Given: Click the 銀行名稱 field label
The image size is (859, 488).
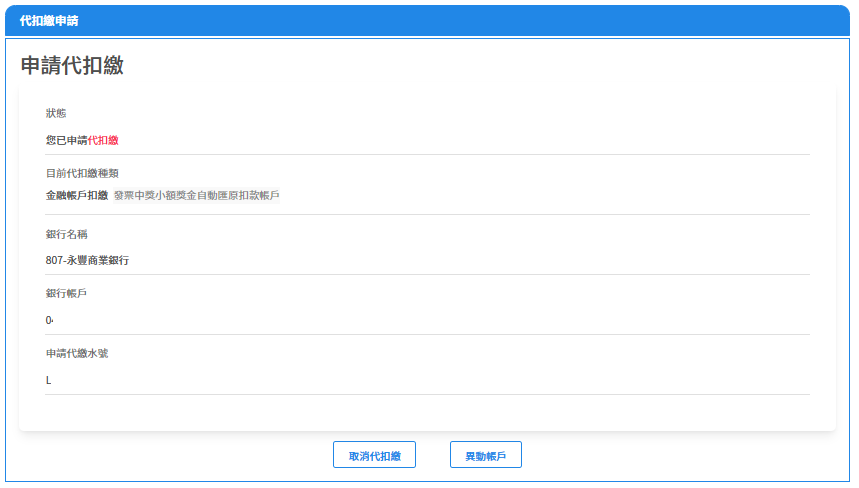Looking at the screenshot, I should coord(67,233).
